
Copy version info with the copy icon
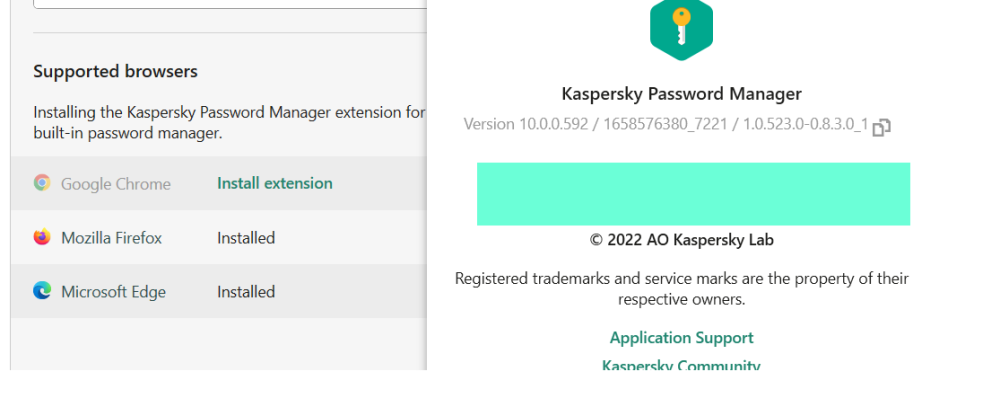[881, 127]
